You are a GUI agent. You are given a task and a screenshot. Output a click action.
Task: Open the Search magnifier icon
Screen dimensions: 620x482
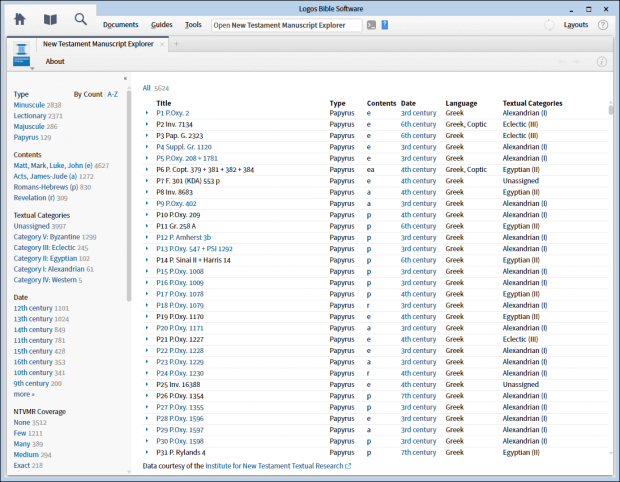(81, 19)
